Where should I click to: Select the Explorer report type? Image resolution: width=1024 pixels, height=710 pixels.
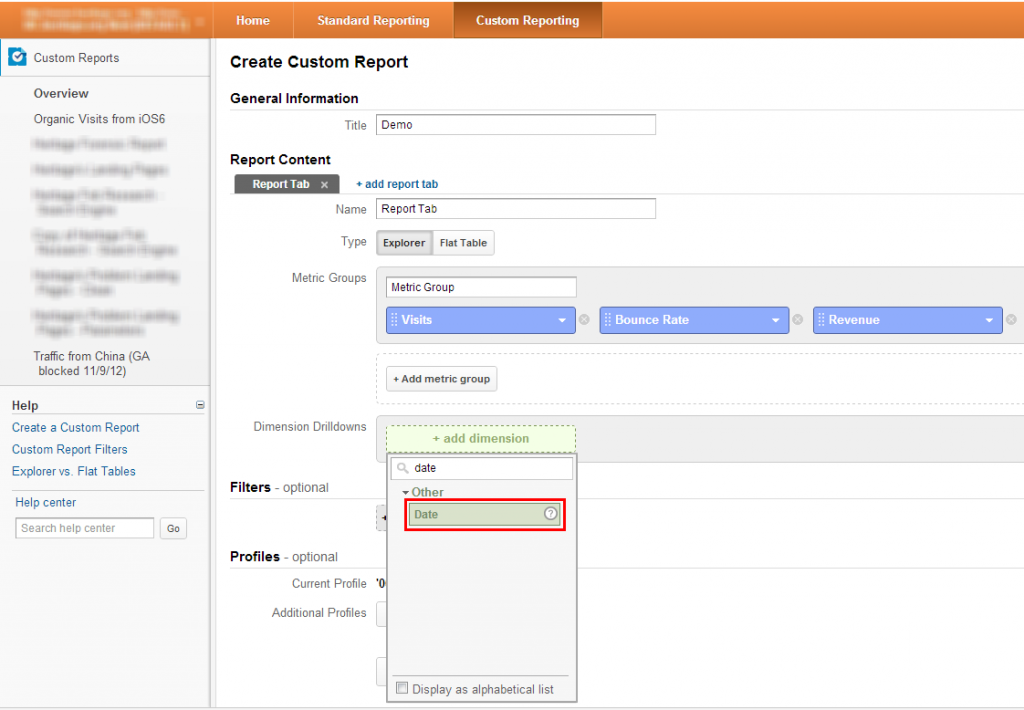(x=403, y=242)
